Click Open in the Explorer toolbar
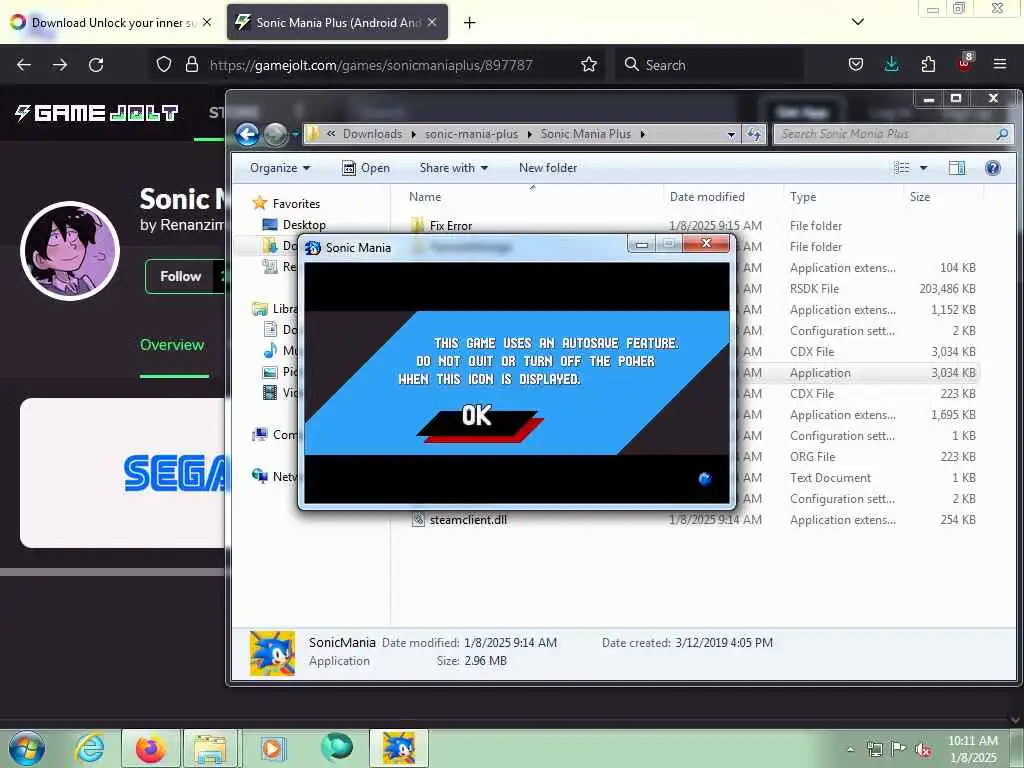The height and width of the screenshot is (768, 1024). click(366, 168)
